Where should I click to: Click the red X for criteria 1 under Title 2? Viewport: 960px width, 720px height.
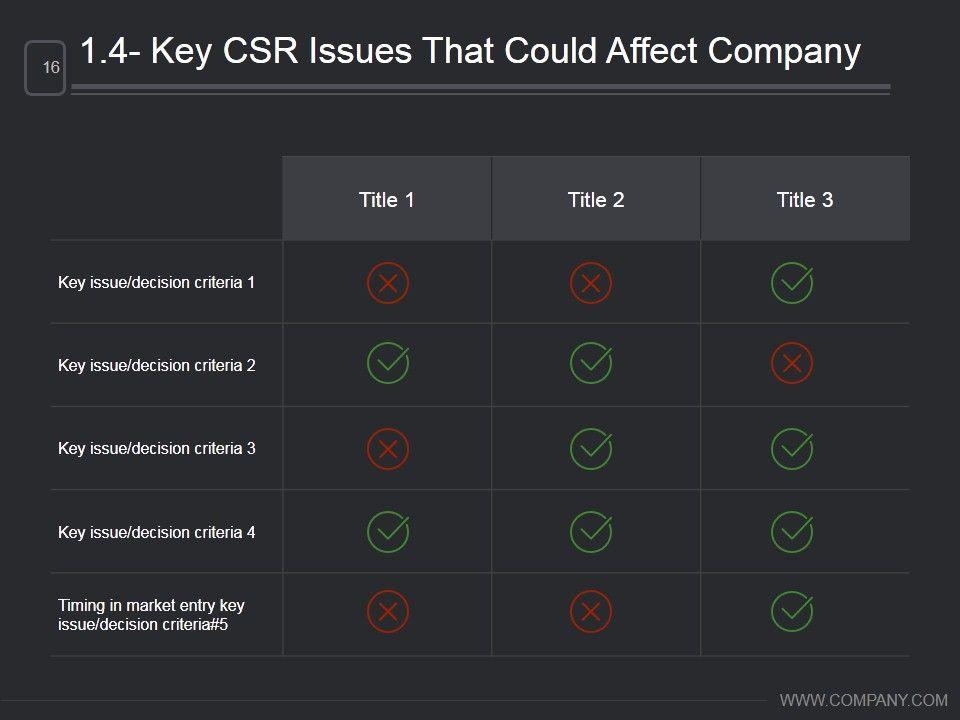591,284
